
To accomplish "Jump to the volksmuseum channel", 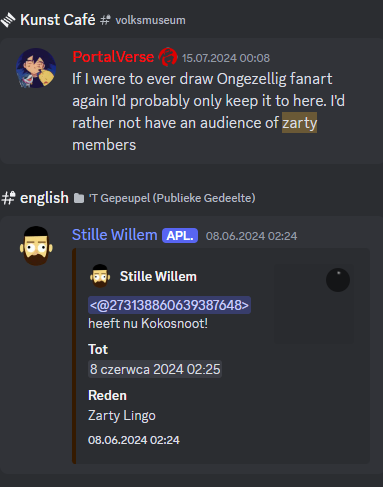I will [150, 20].
